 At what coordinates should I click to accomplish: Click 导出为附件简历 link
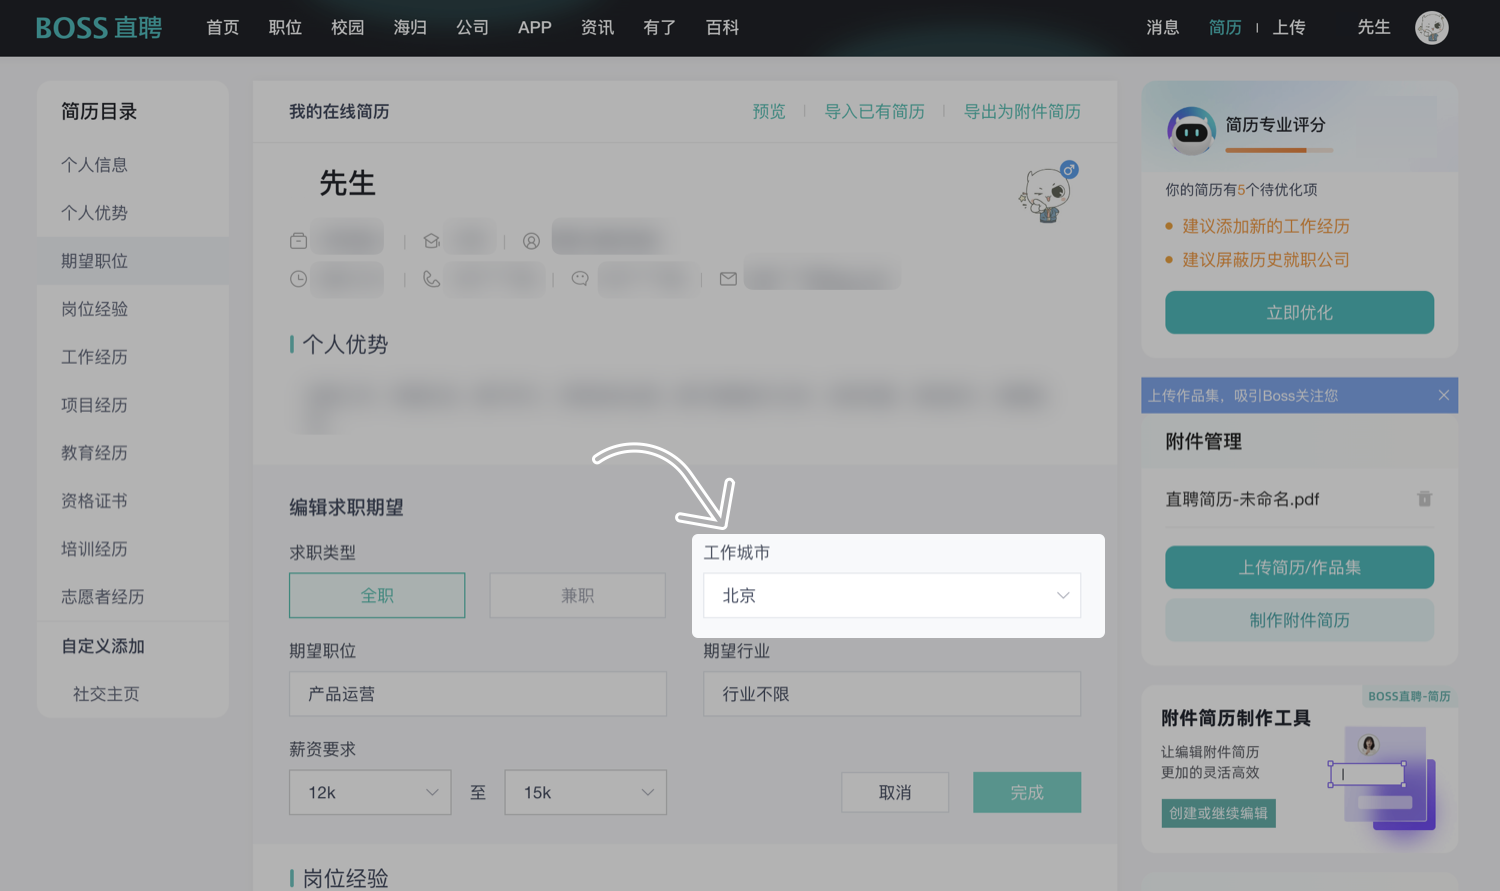pyautogui.click(x=1022, y=111)
